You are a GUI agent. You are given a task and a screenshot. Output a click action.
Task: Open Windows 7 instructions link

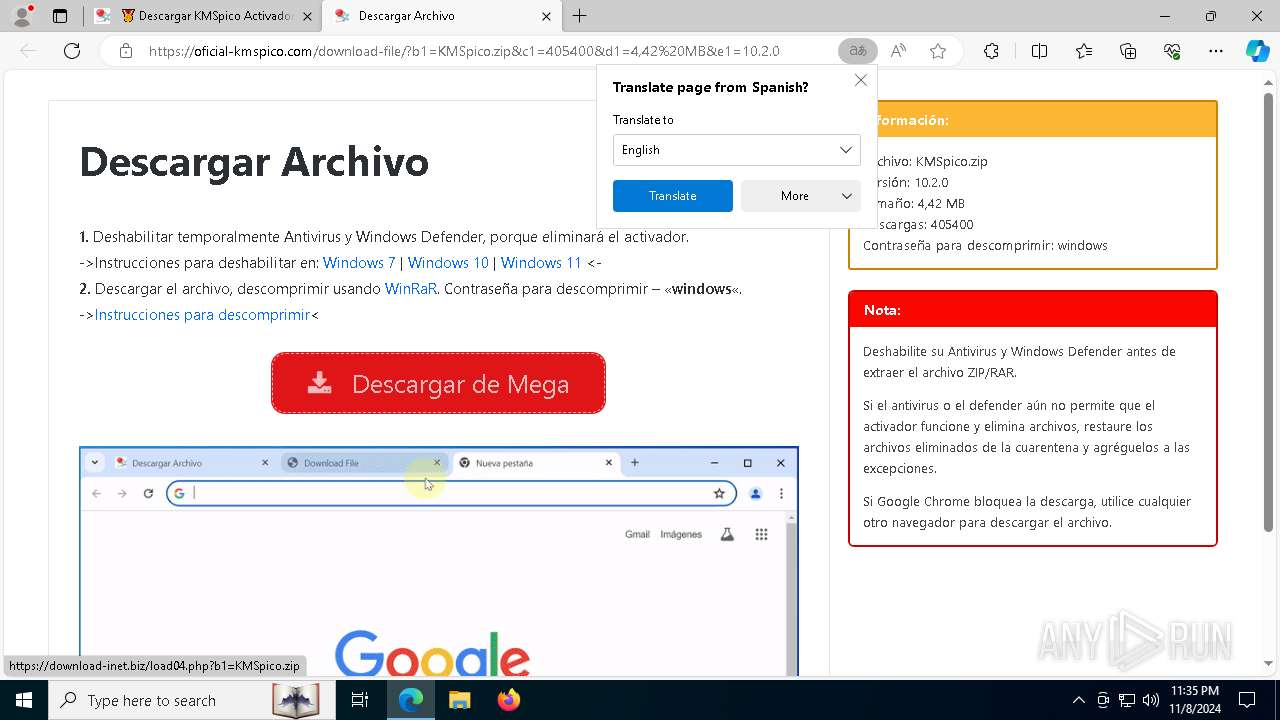pyautogui.click(x=359, y=263)
